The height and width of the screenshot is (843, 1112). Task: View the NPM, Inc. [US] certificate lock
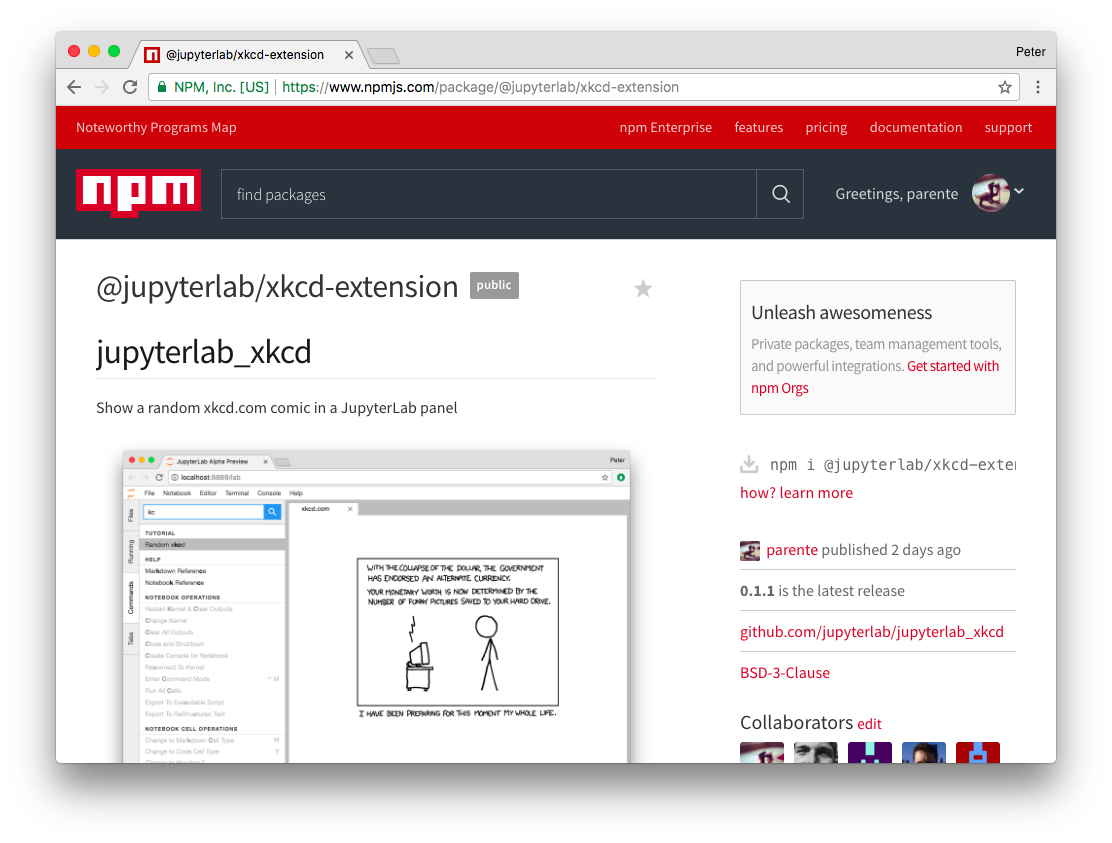(162, 87)
